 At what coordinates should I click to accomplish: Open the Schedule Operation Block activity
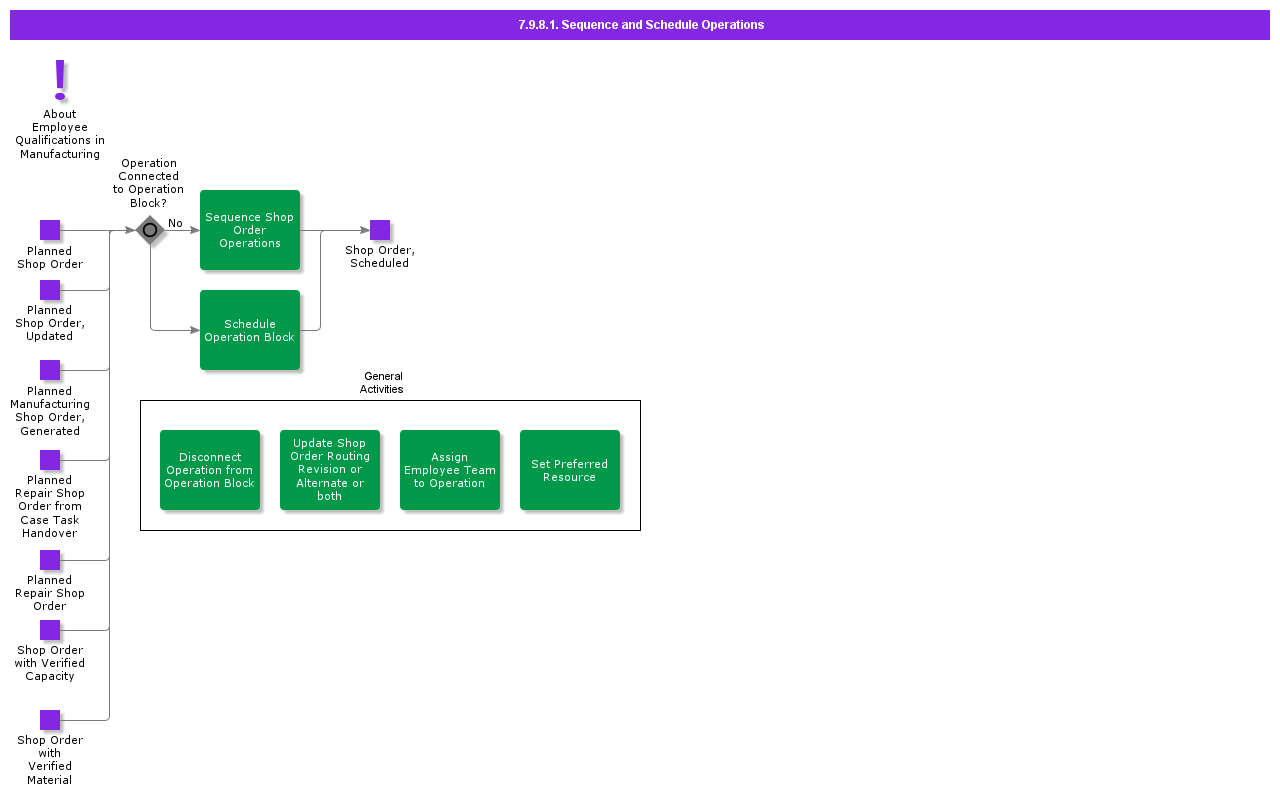250,330
